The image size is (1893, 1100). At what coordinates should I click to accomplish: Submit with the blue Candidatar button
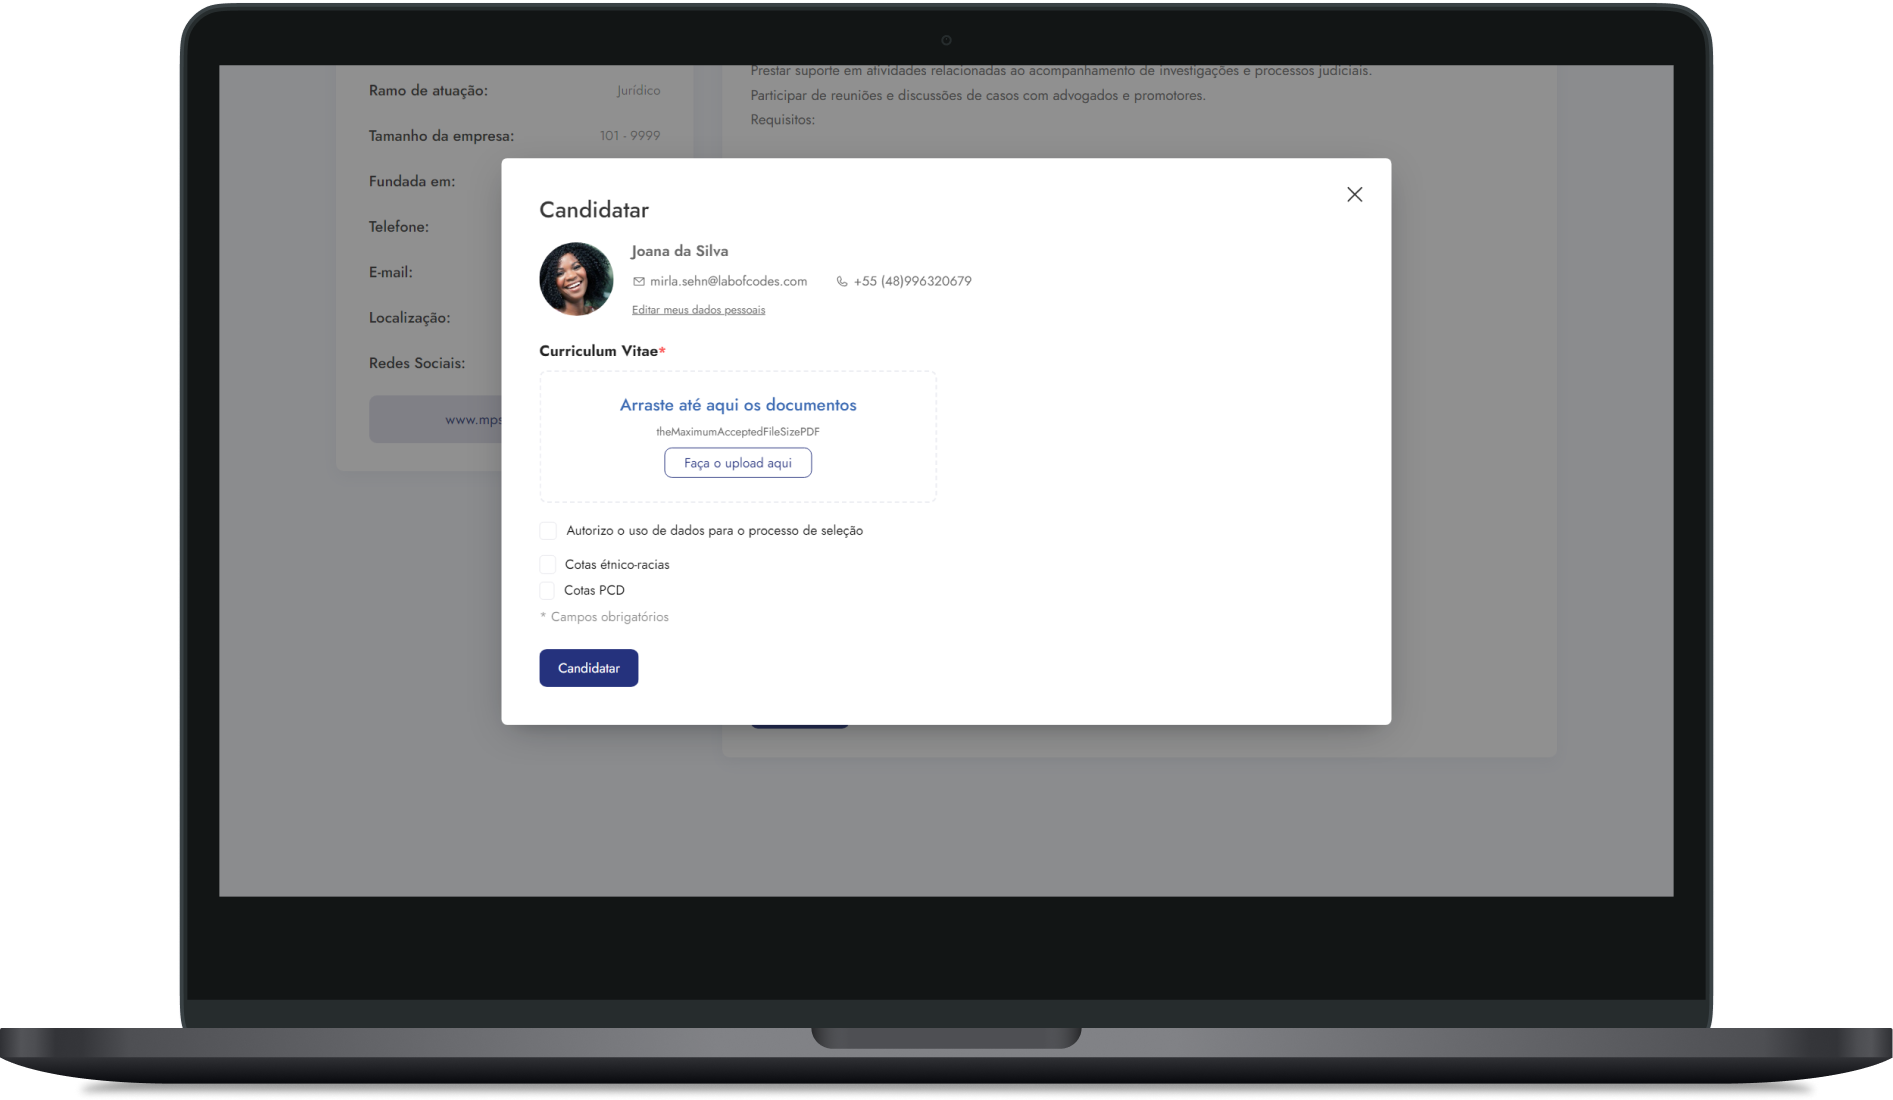tap(588, 668)
